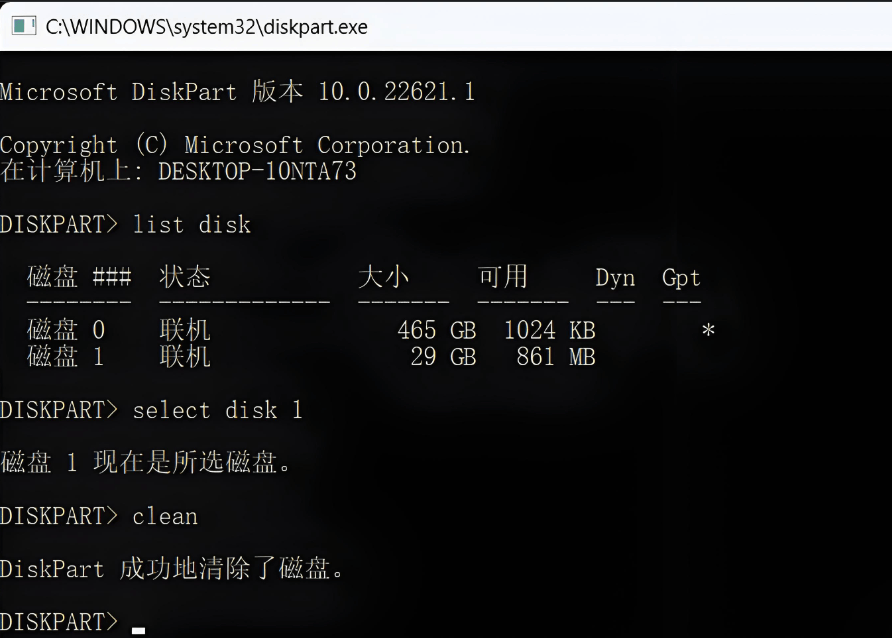Click the 'select disk 1' command line
This screenshot has height=638, width=892.
pyautogui.click(x=151, y=410)
